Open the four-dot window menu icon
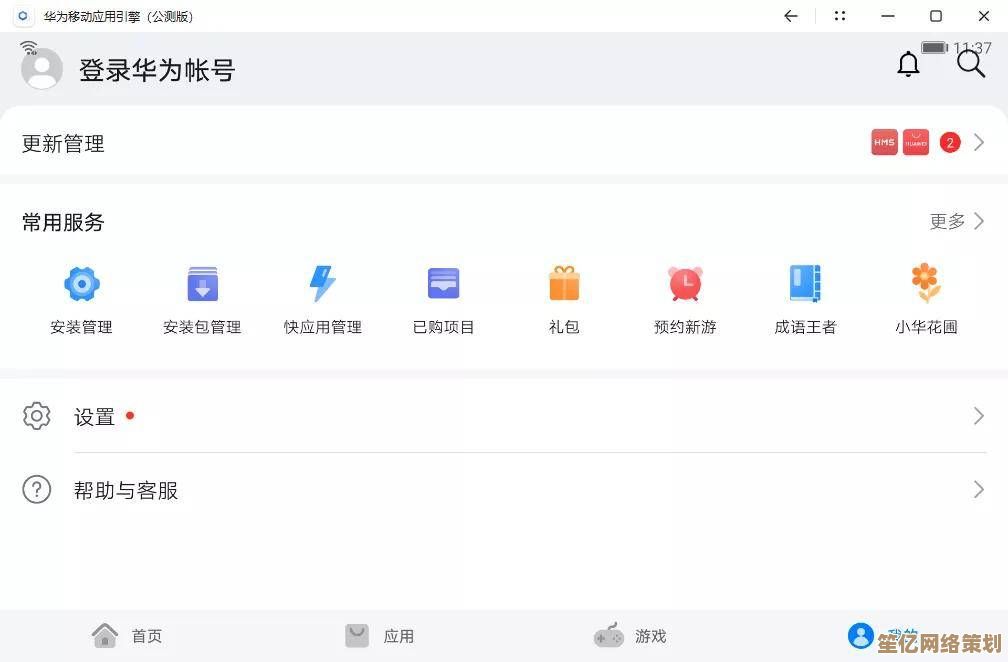 pos(840,16)
